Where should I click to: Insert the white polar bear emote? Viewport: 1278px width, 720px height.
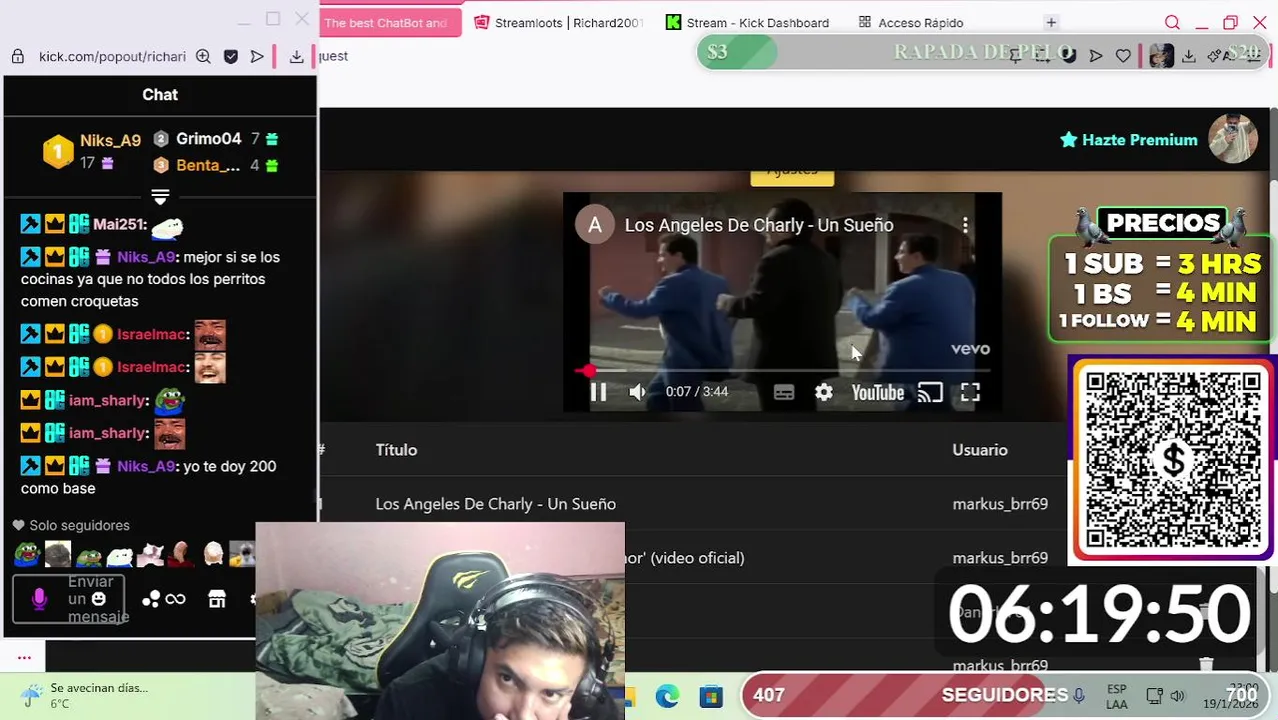coord(120,555)
